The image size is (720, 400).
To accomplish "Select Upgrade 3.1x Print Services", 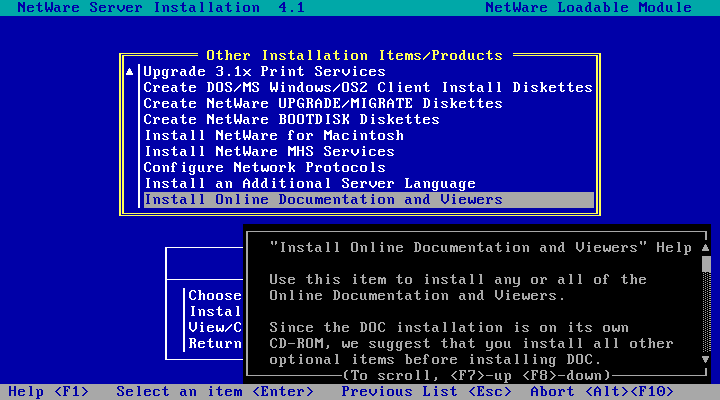I will (x=264, y=72).
